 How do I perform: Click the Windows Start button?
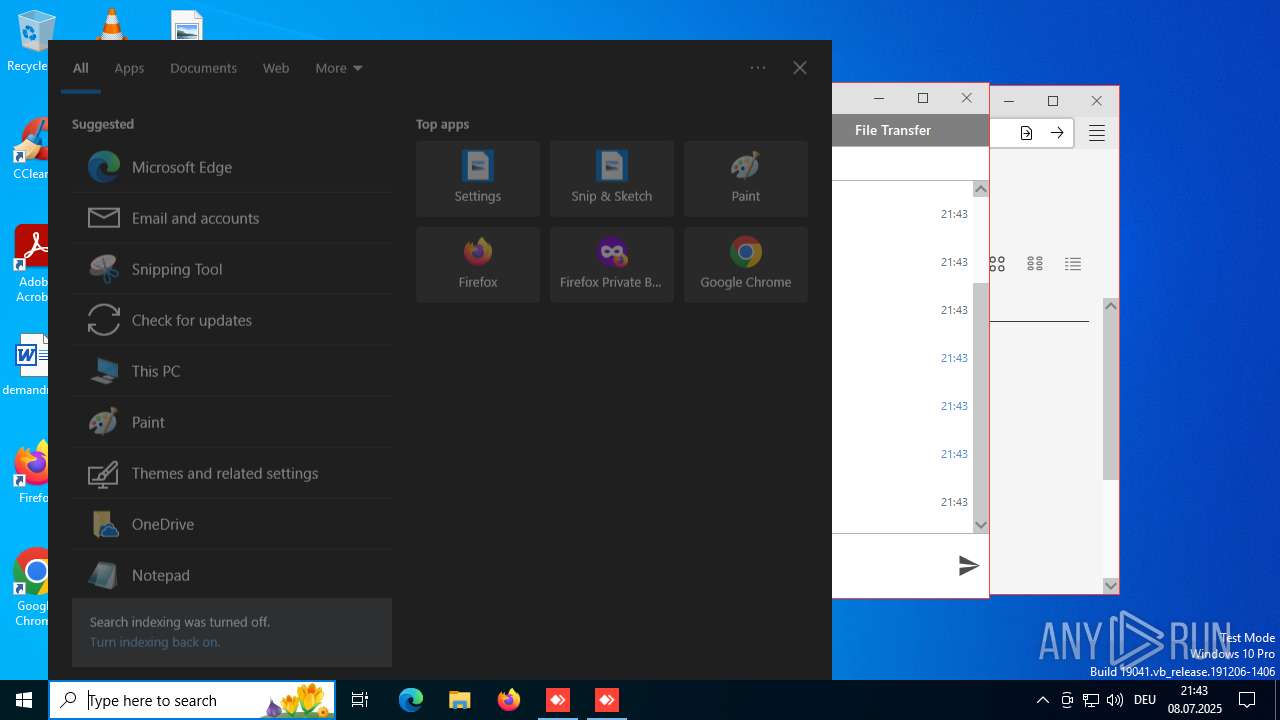point(24,700)
